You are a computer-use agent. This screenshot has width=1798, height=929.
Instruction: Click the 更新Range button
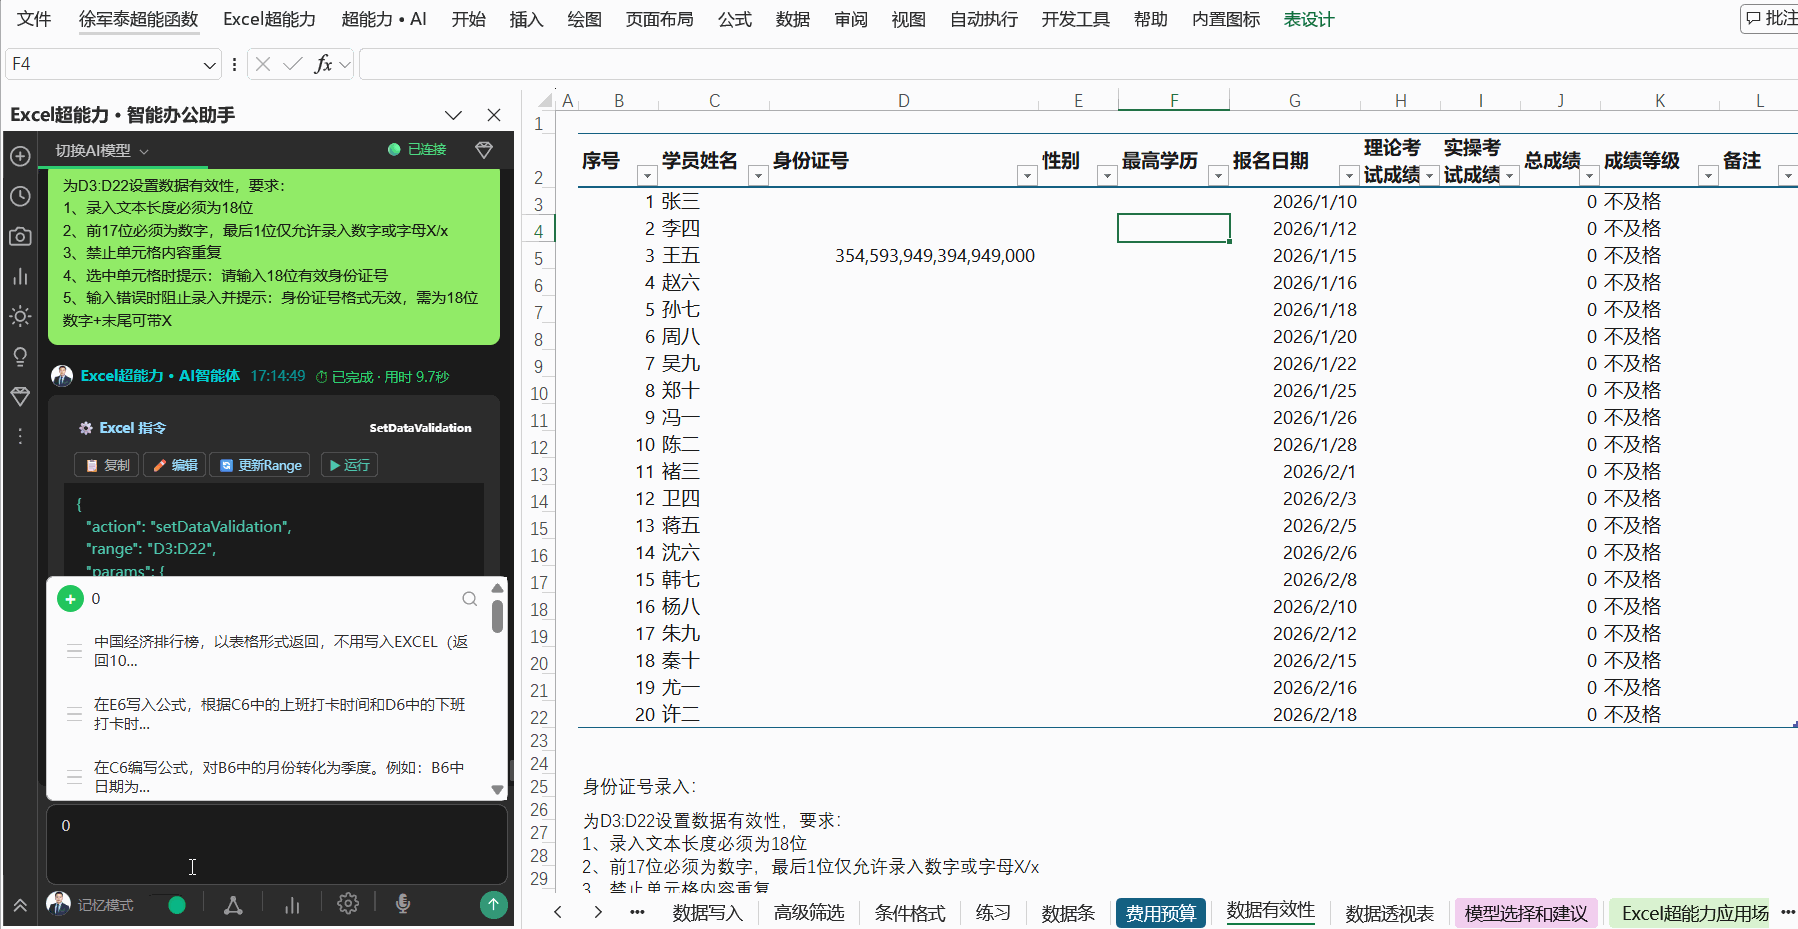pyautogui.click(x=260, y=465)
